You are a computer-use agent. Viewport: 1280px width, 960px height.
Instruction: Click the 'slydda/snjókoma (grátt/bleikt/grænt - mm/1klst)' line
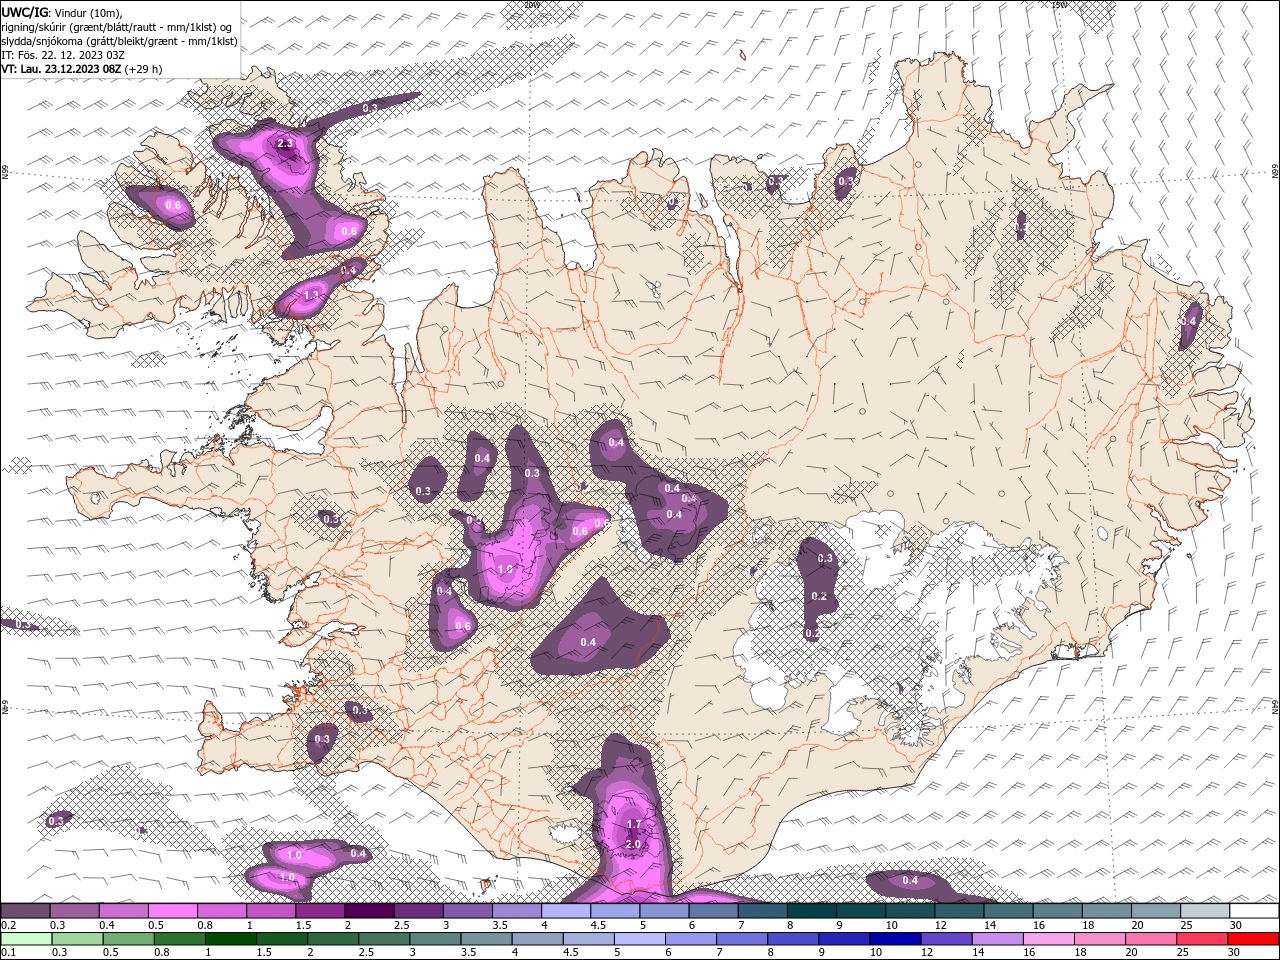coord(119,41)
